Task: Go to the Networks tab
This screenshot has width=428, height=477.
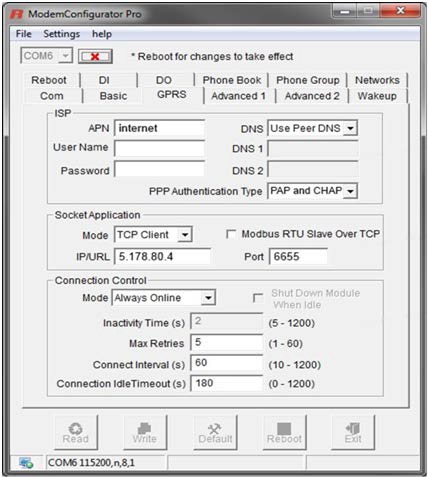Action: click(377, 80)
